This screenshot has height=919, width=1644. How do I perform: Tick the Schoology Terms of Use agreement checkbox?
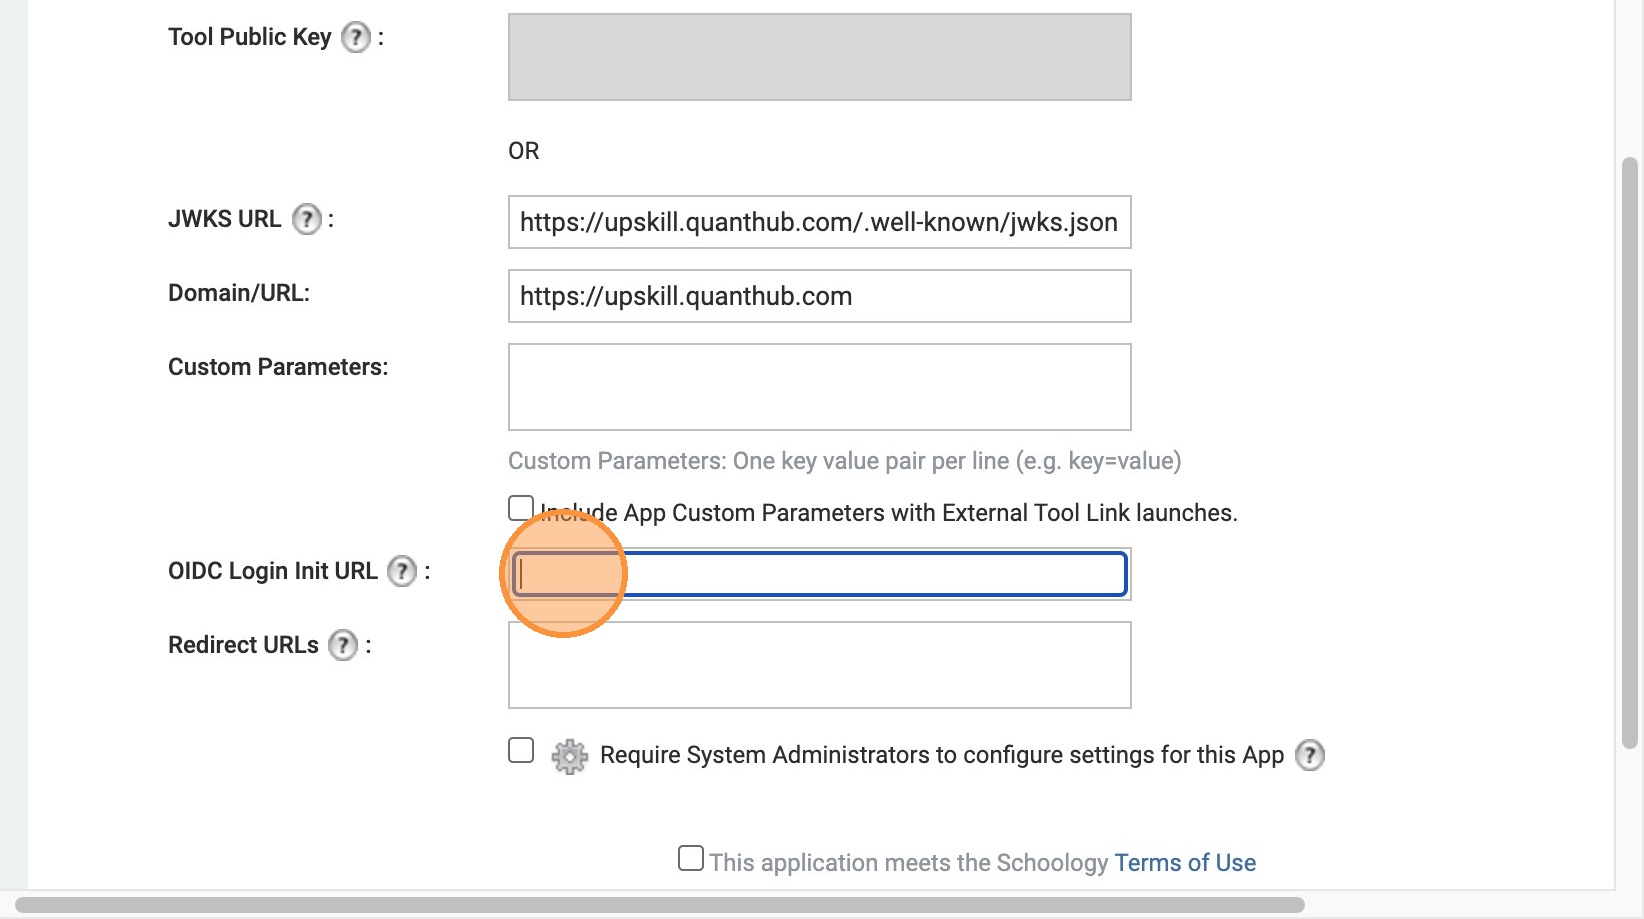pyautogui.click(x=691, y=859)
